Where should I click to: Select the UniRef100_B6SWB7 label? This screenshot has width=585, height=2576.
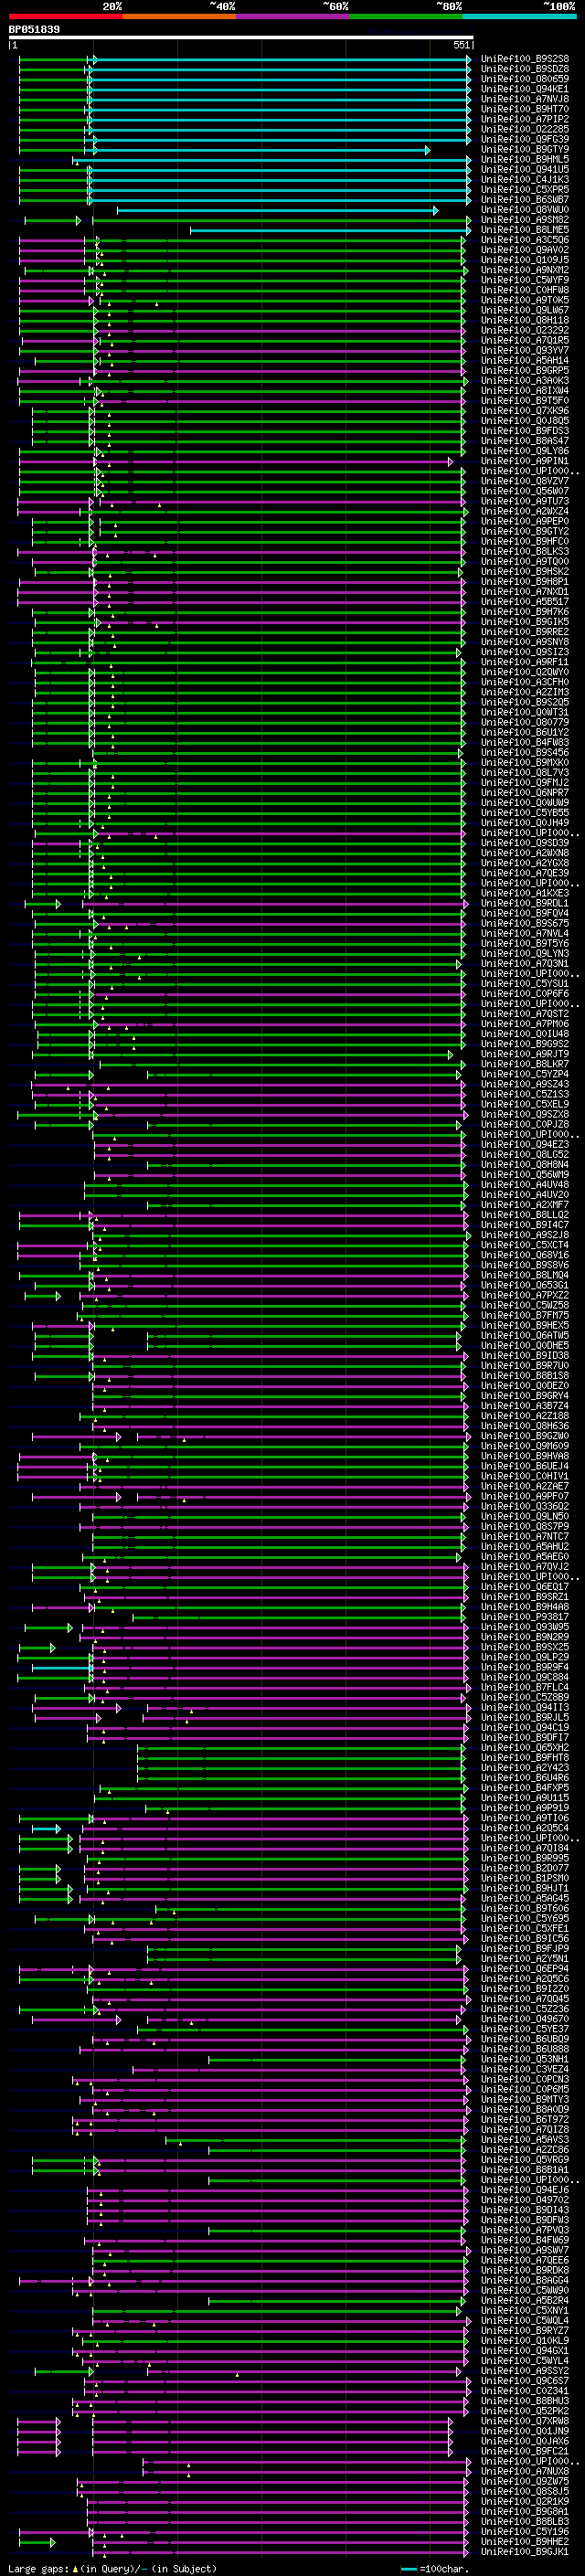point(525,200)
